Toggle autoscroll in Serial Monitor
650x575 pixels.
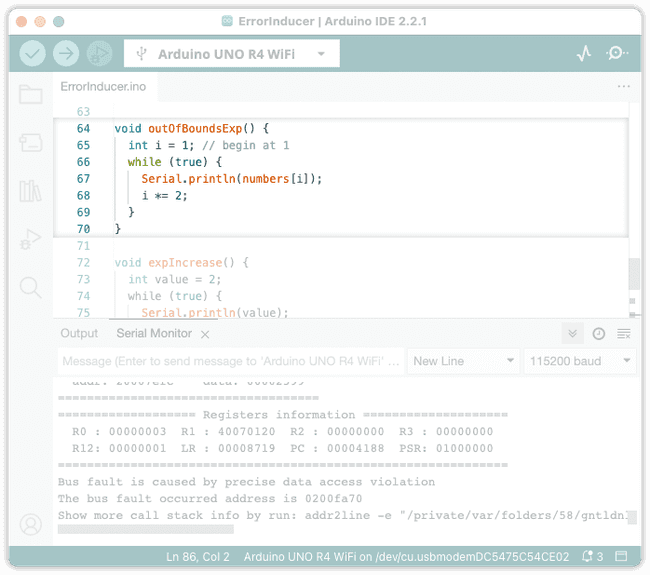point(573,334)
